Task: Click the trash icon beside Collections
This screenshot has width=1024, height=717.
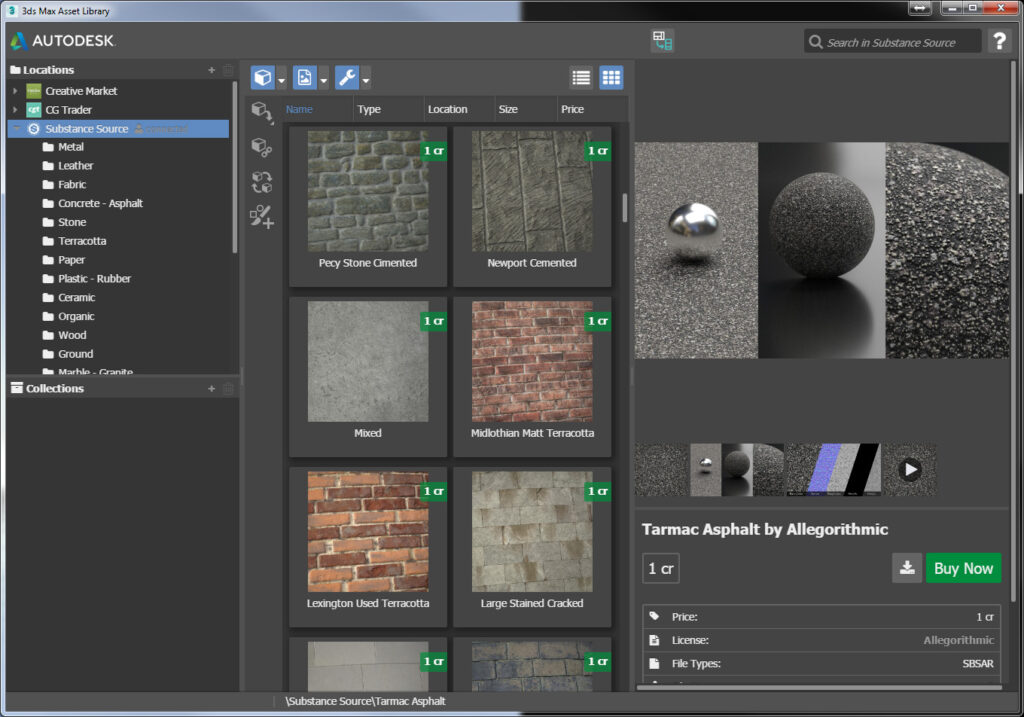Action: tap(228, 389)
